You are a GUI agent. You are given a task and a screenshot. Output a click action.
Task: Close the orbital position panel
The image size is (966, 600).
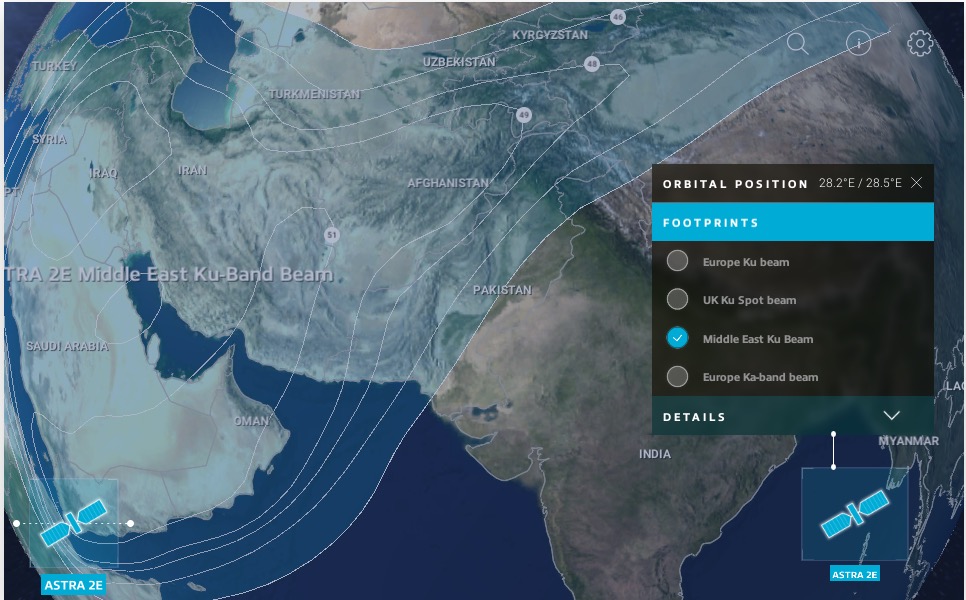coord(917,182)
